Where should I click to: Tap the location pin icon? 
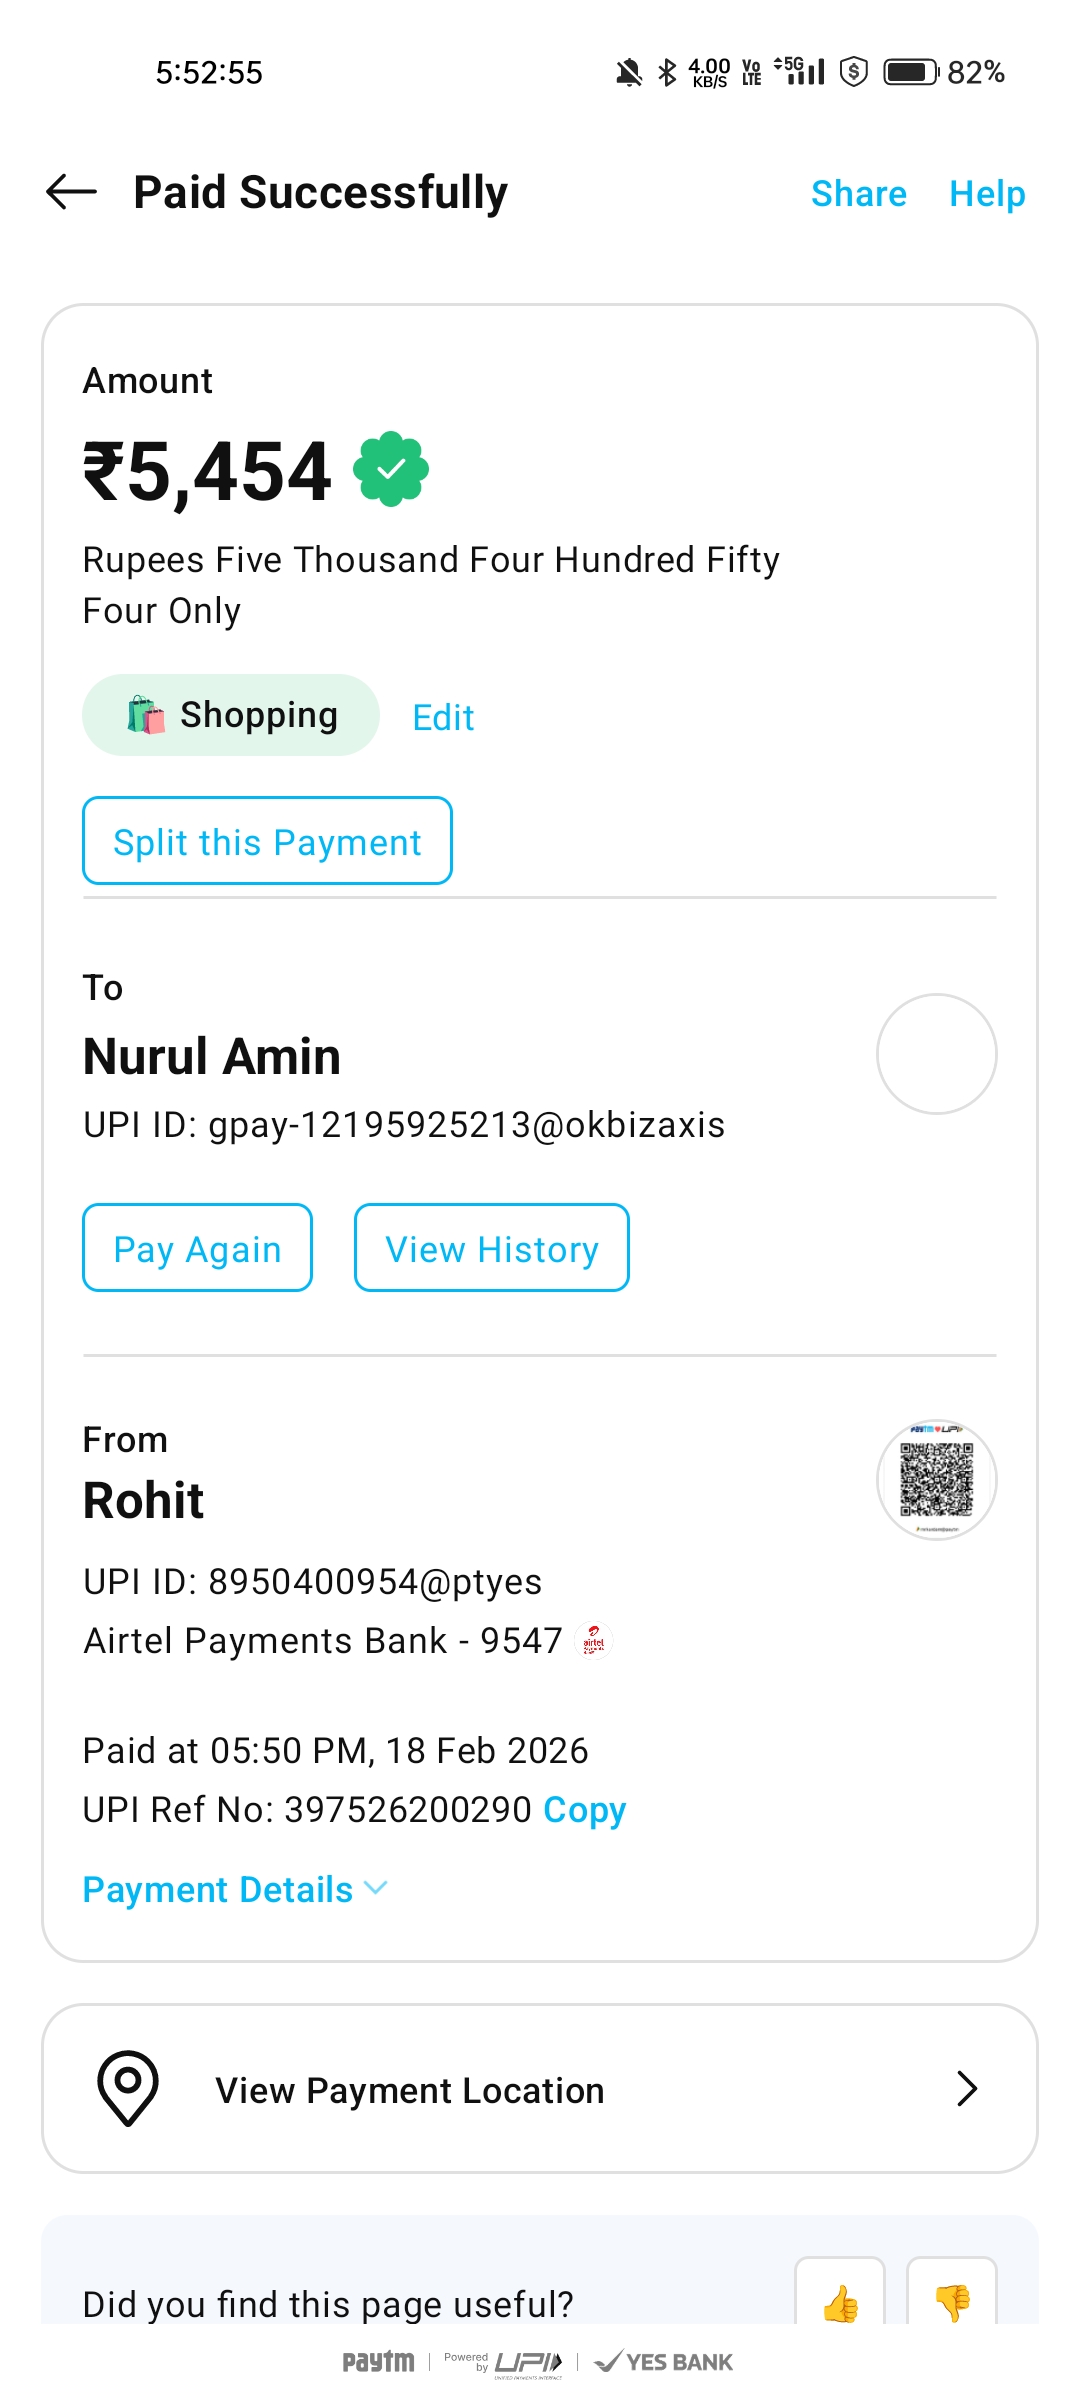pyautogui.click(x=128, y=2088)
